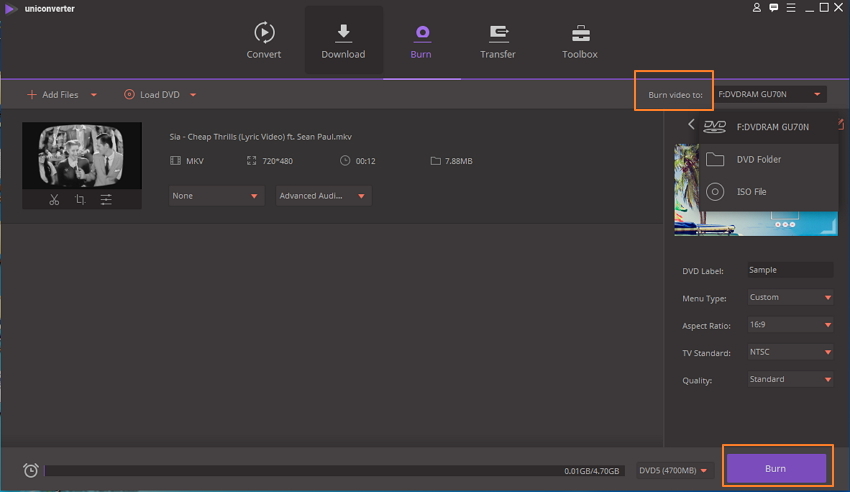Open the hamburger menu icon

[791, 8]
